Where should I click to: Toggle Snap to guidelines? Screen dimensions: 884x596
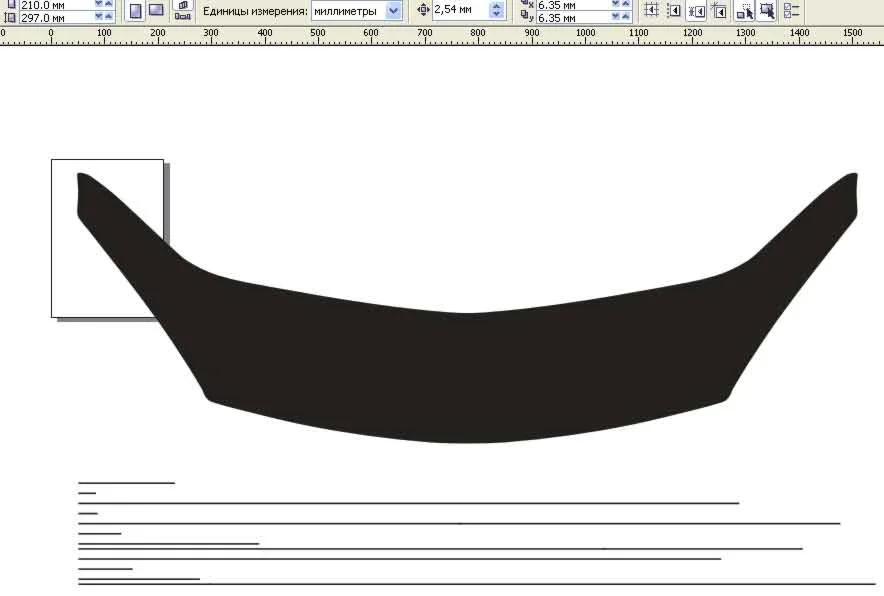674,11
